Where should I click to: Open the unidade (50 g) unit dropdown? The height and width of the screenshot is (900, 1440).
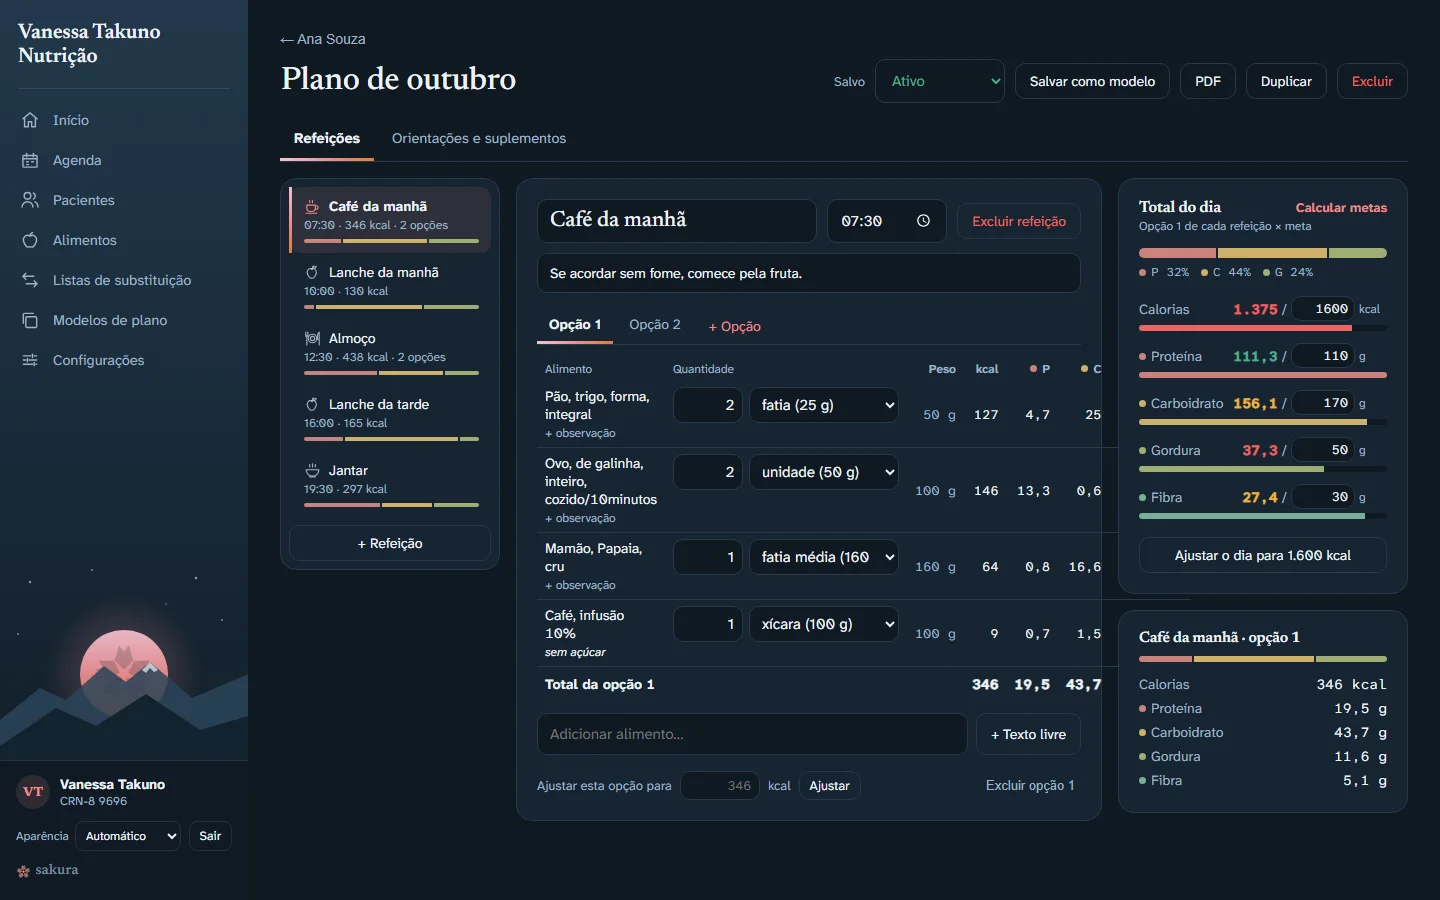(x=824, y=472)
